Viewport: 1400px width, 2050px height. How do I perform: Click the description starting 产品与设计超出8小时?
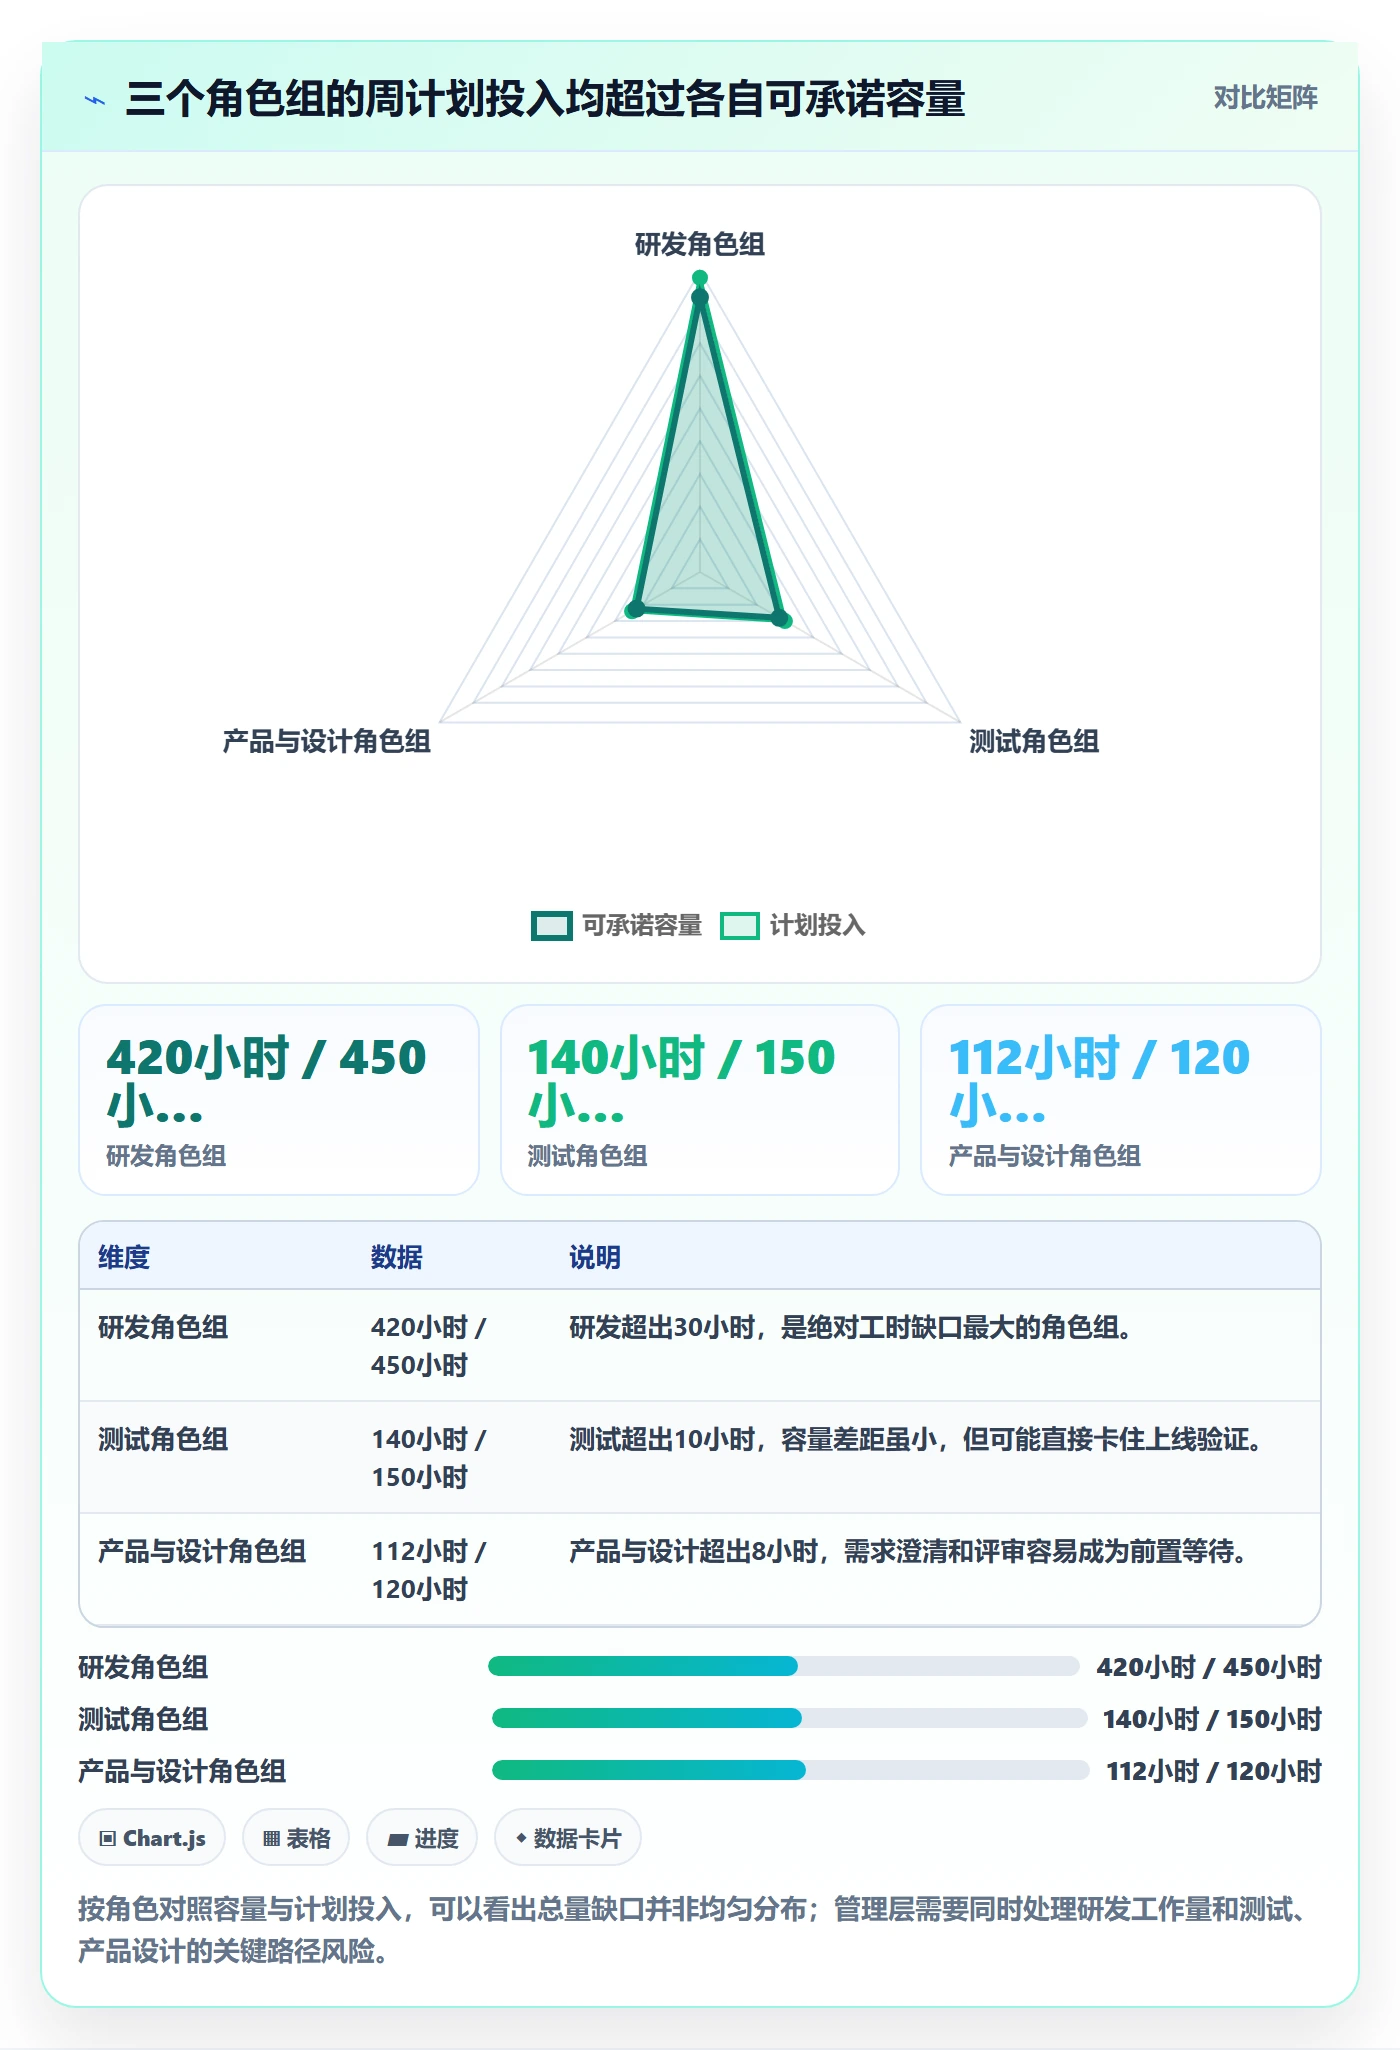[x=908, y=1551]
